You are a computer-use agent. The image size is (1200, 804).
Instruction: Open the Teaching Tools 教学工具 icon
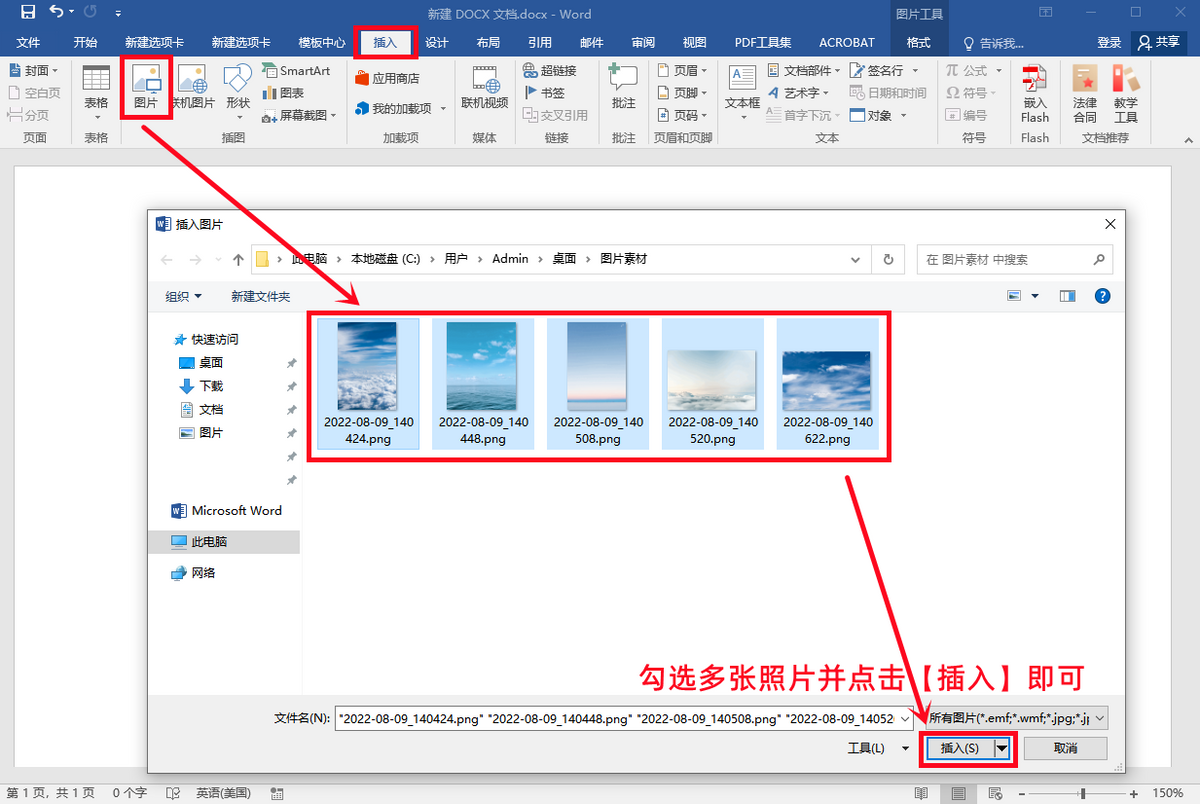point(1126,93)
